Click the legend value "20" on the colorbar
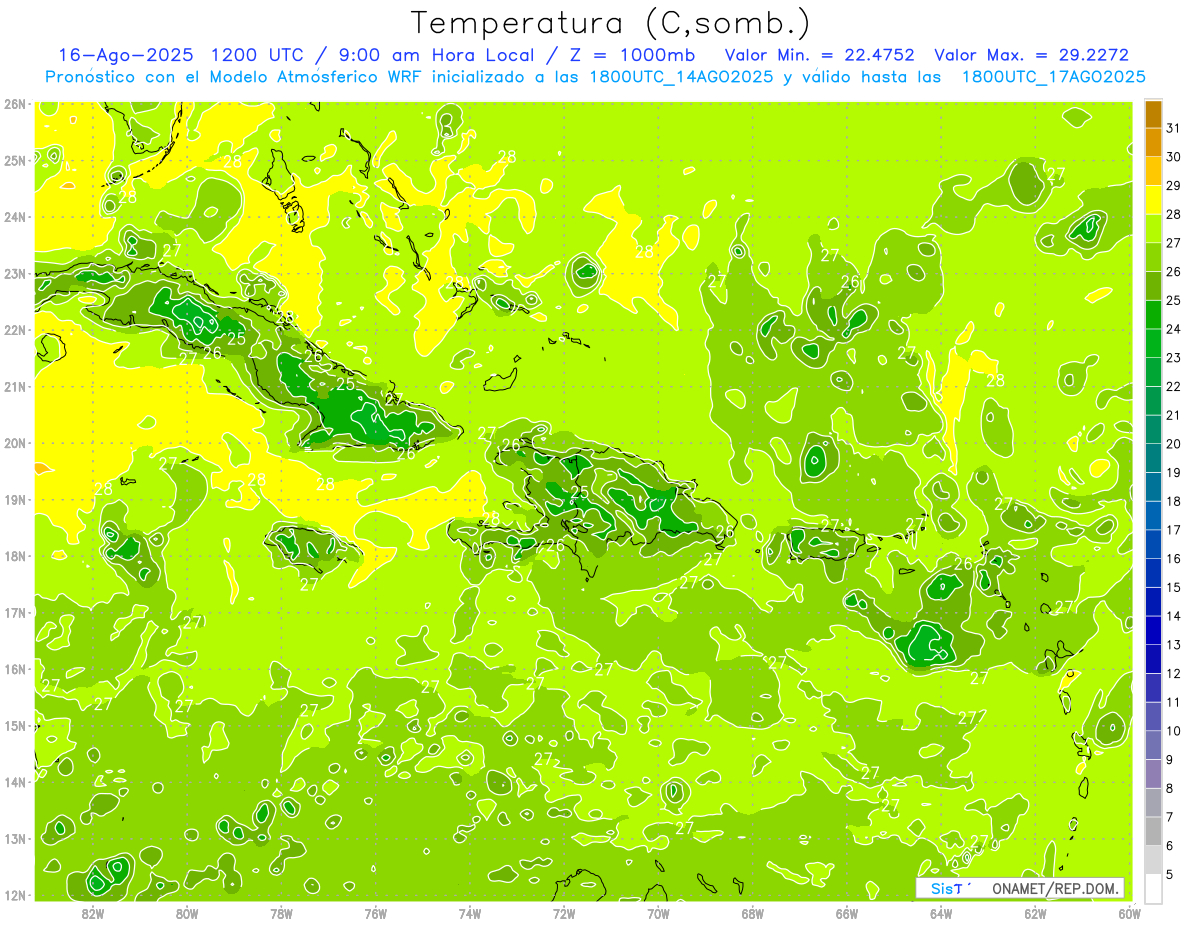Screen dimensions: 1200x927 pos(1174,444)
